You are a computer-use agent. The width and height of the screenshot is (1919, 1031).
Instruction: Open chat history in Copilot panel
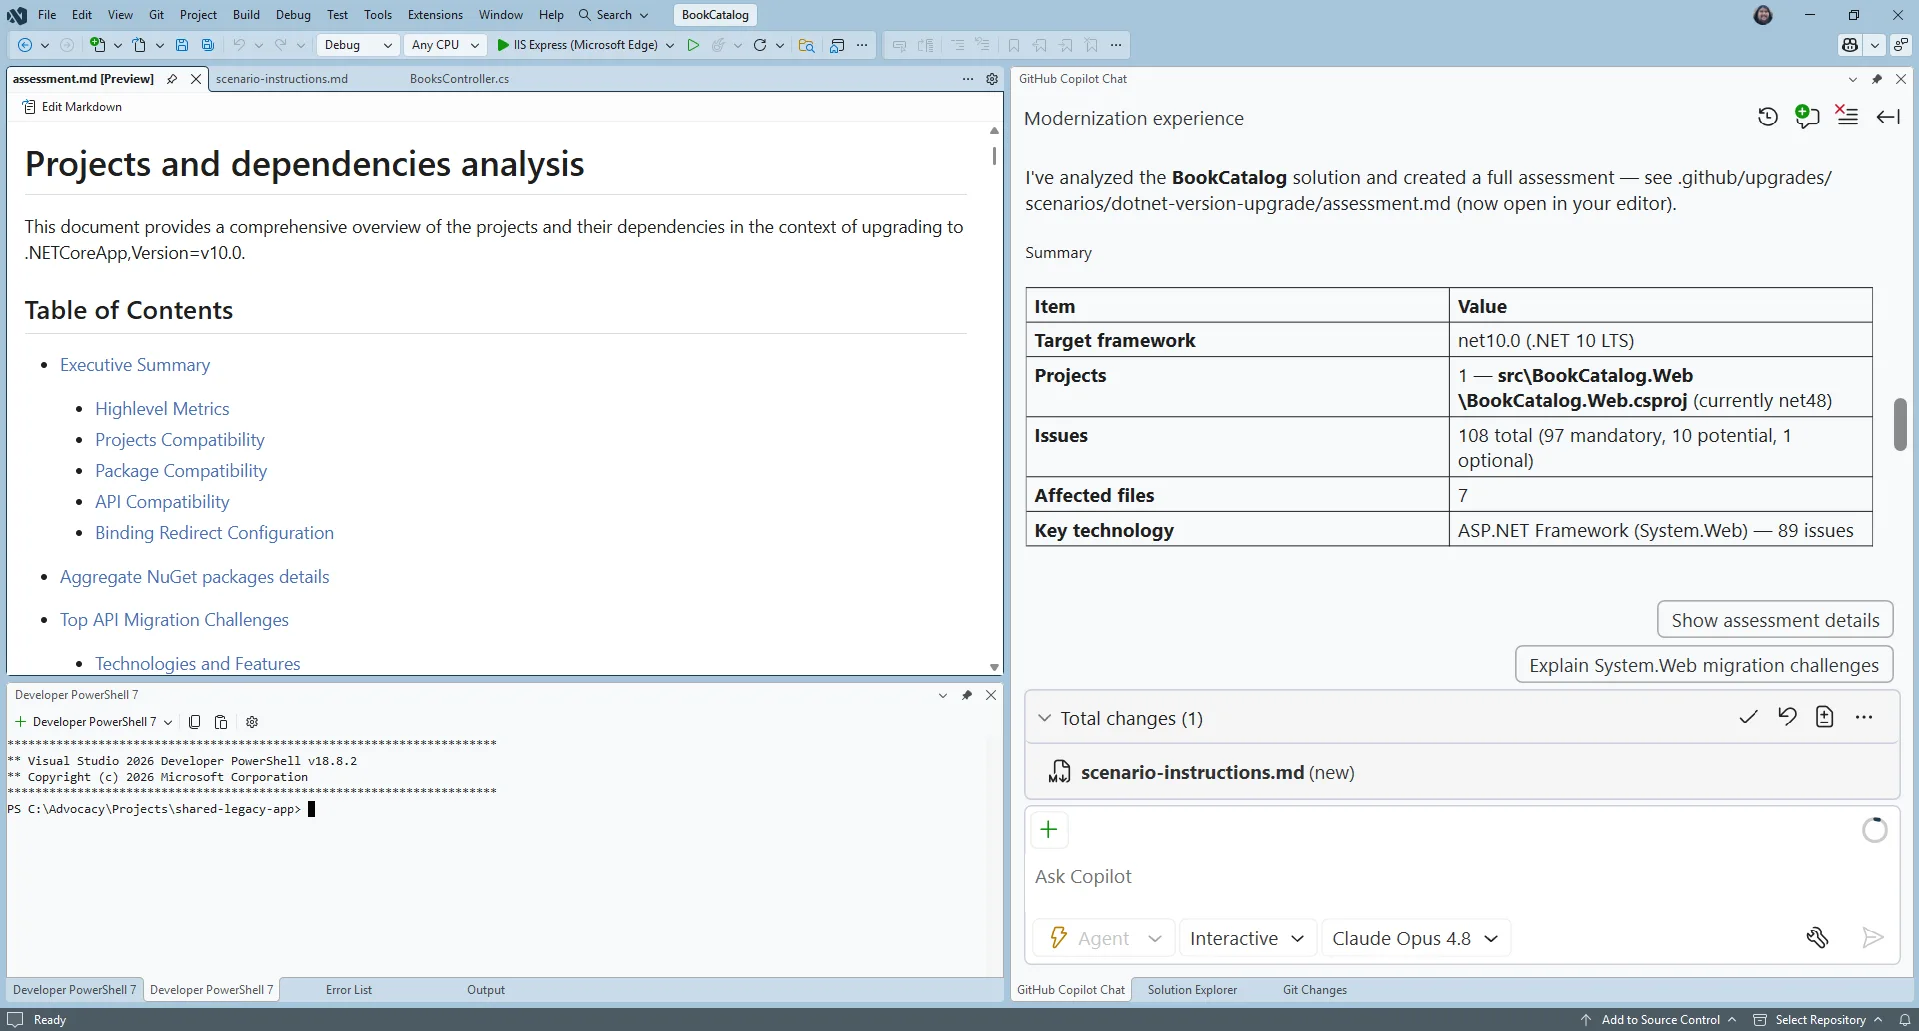point(1767,117)
